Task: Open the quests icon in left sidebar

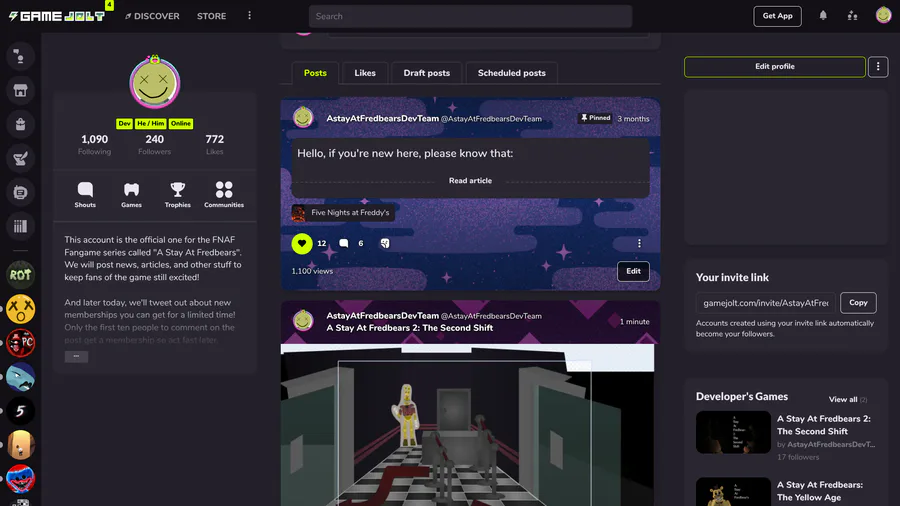Action: 20,158
